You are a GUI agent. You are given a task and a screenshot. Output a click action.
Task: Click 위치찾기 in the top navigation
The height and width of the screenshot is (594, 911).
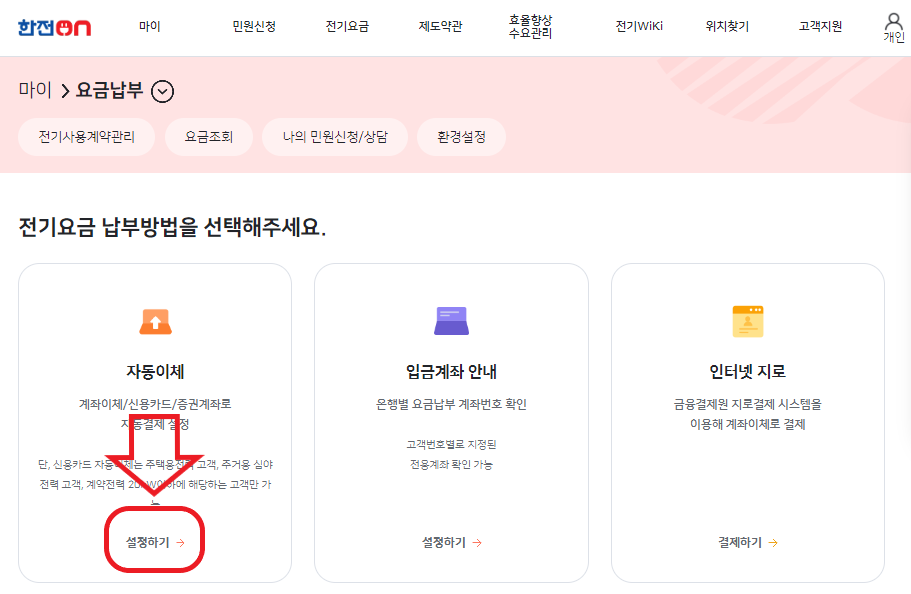725,26
